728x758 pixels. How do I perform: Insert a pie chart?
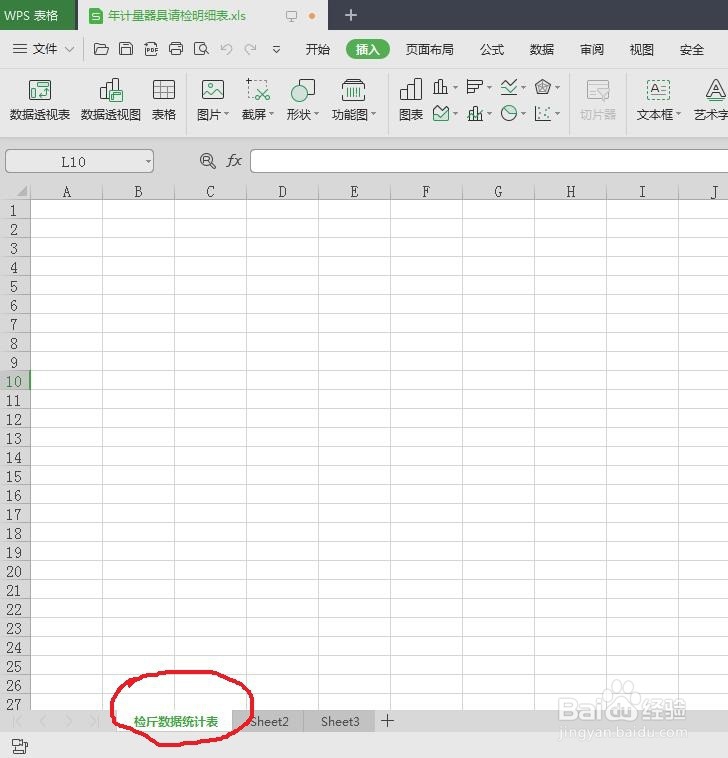[509, 114]
